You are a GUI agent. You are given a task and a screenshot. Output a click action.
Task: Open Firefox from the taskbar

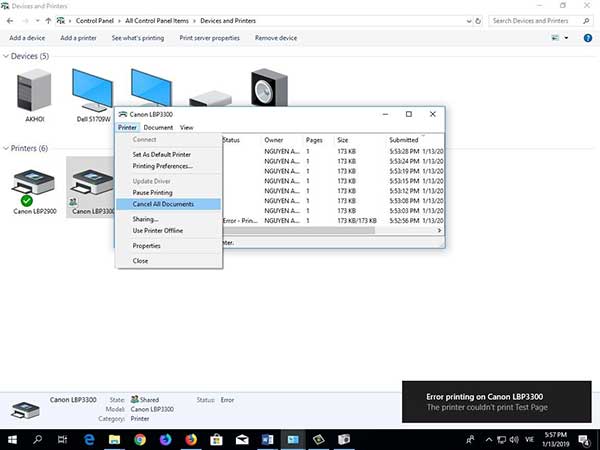tap(191, 440)
